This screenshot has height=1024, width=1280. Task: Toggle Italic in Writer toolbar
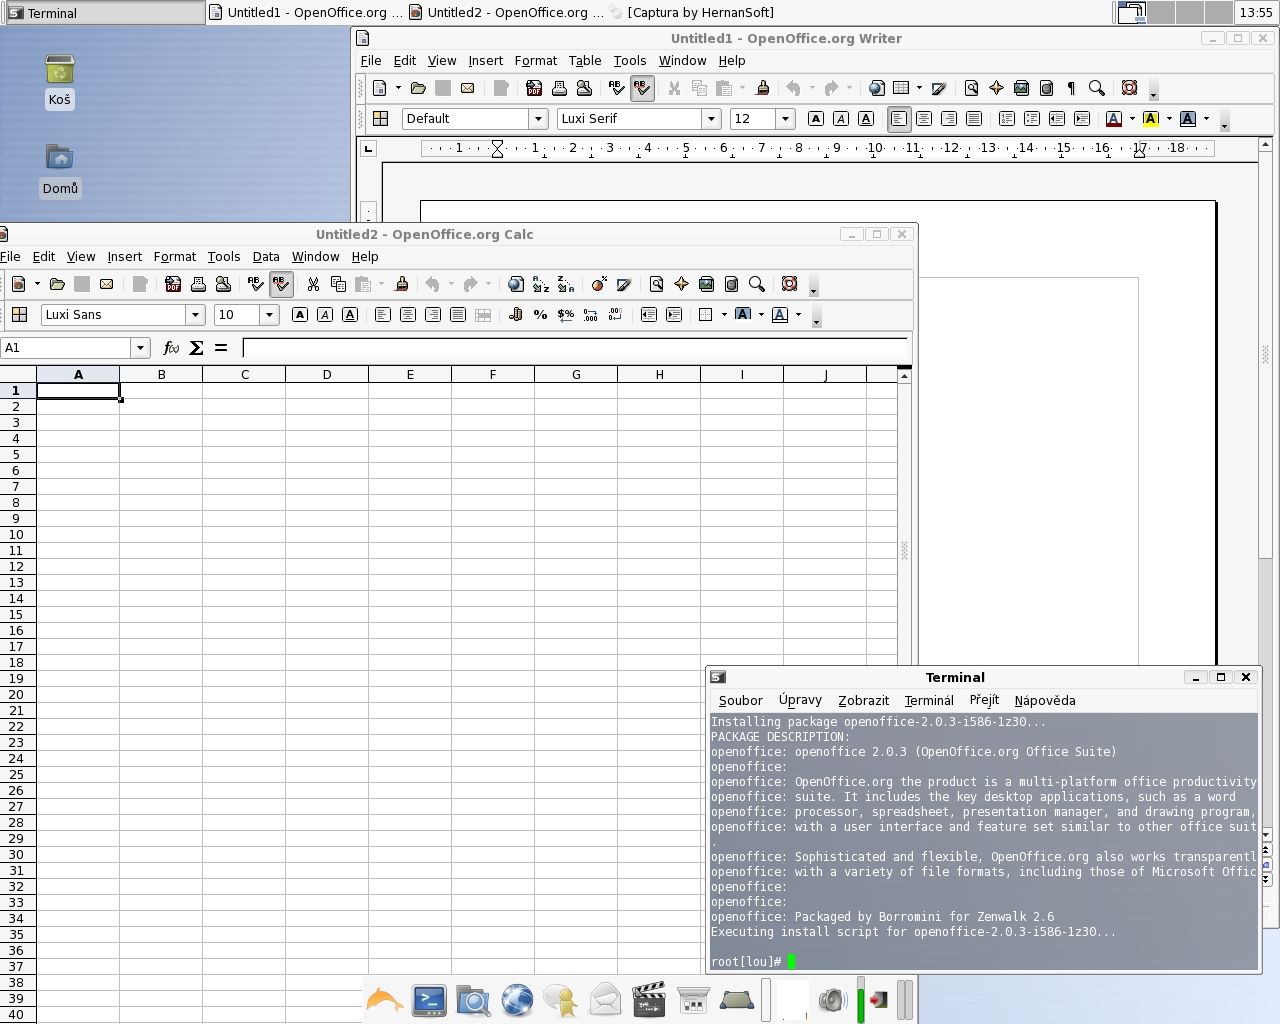pyautogui.click(x=841, y=118)
